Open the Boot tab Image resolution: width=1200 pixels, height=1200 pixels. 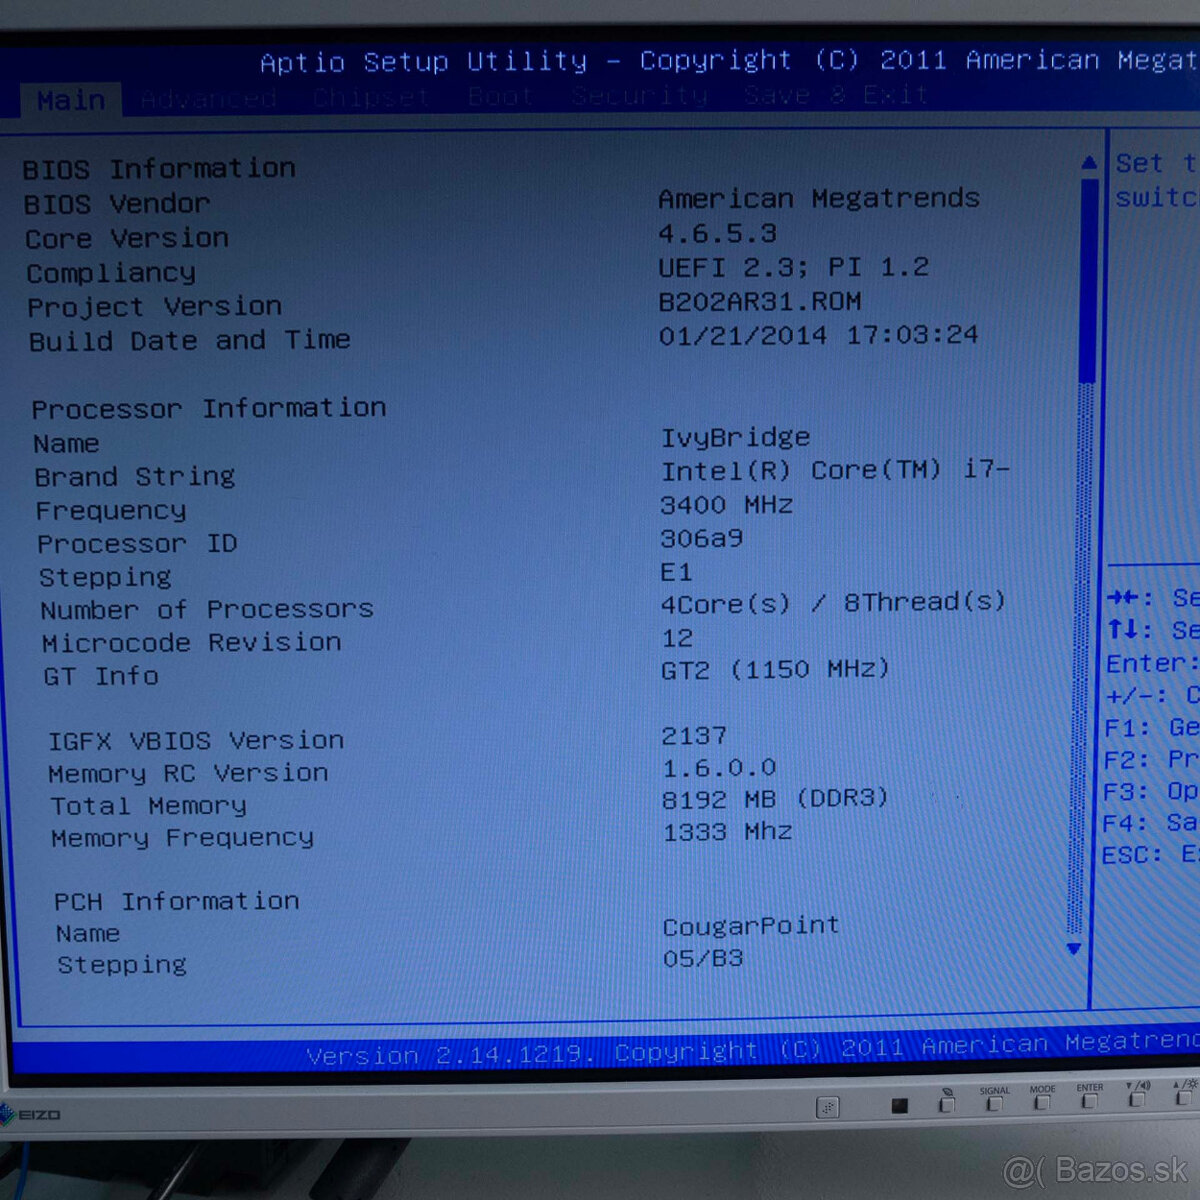(x=498, y=96)
